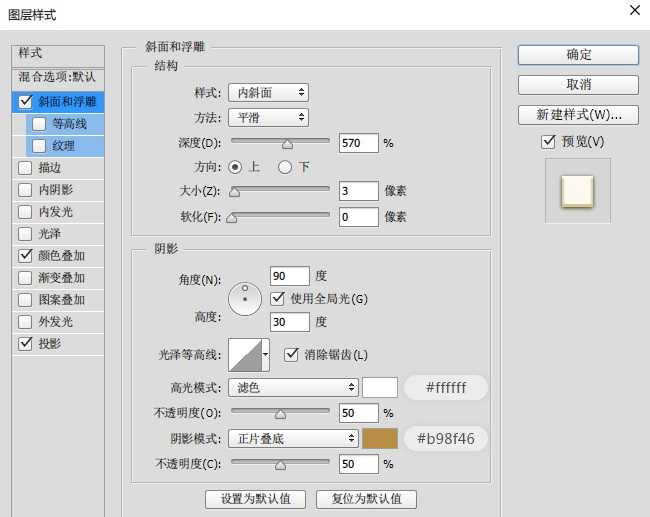650x517 pixels.
Task: Click 新建样式(W)... button
Action: point(578,114)
